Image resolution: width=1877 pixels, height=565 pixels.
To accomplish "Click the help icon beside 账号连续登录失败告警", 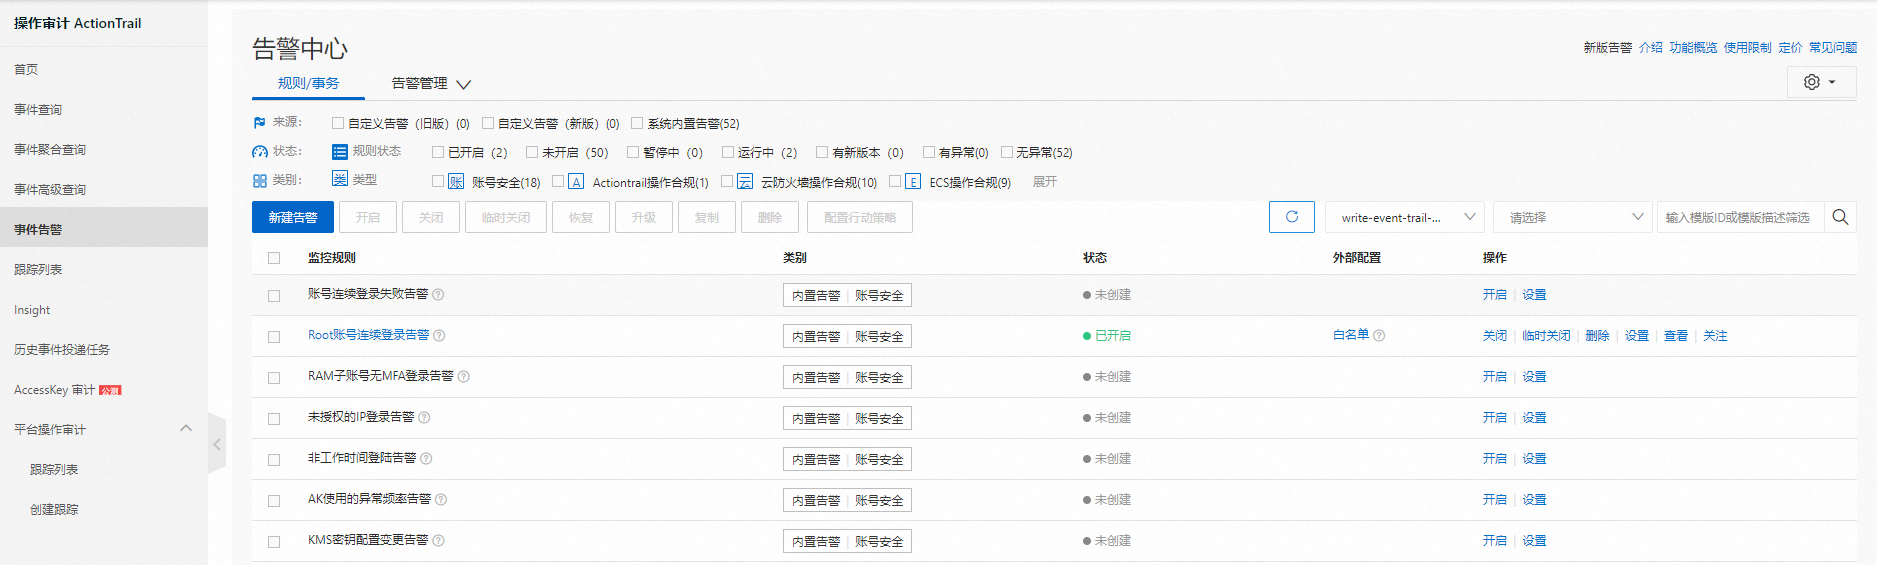I will (438, 294).
